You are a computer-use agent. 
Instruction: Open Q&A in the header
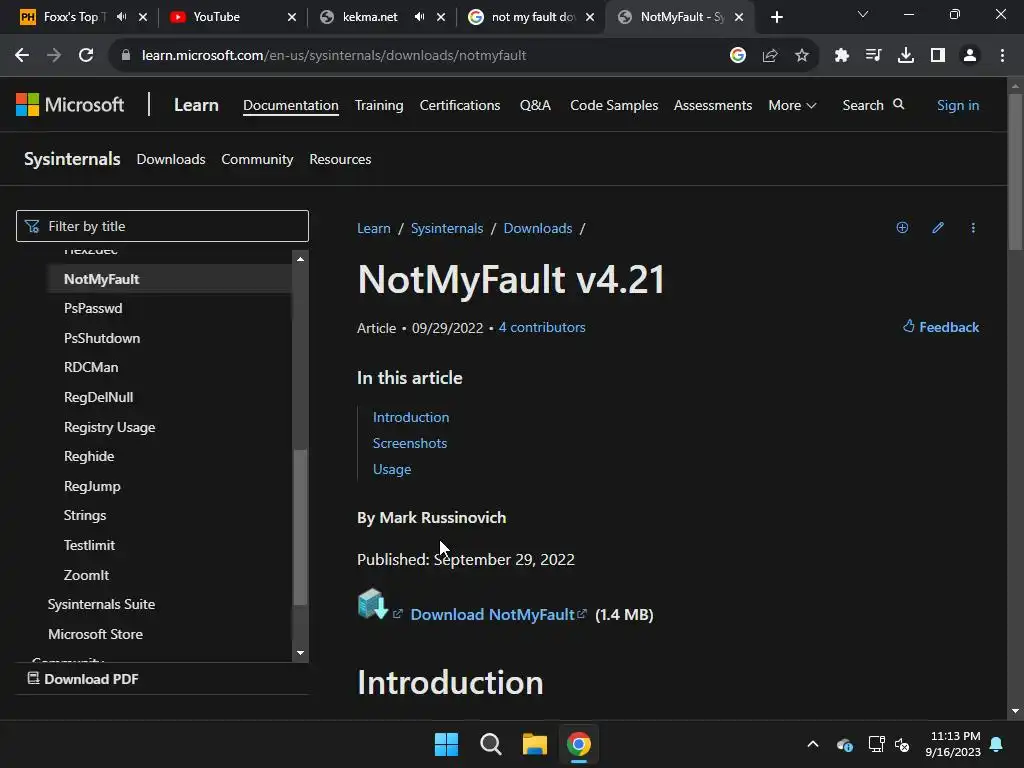pos(535,105)
